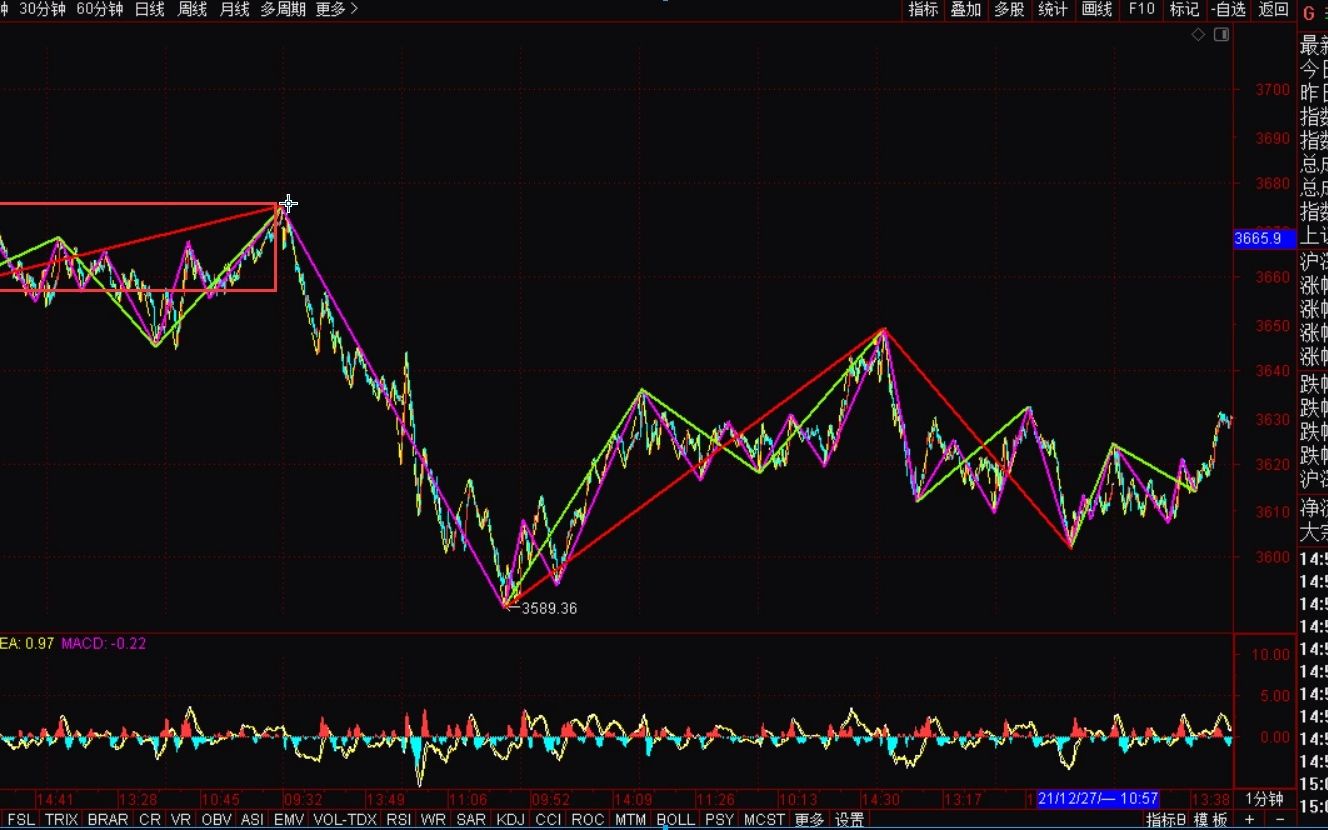Open the 更多 indicators list at bottom
This screenshot has height=830, width=1328.
coord(810,820)
